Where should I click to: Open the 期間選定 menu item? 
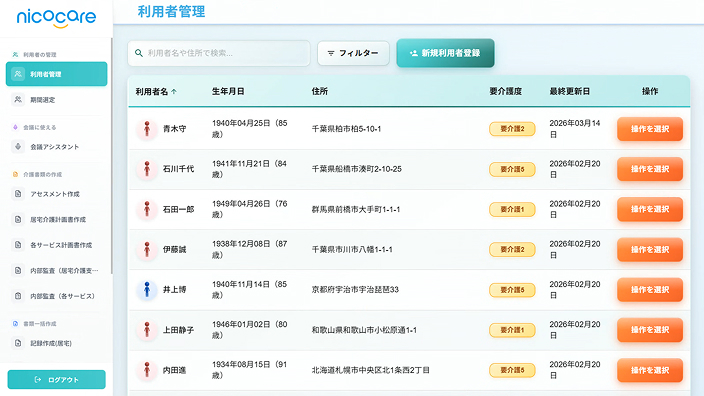pos(57,100)
